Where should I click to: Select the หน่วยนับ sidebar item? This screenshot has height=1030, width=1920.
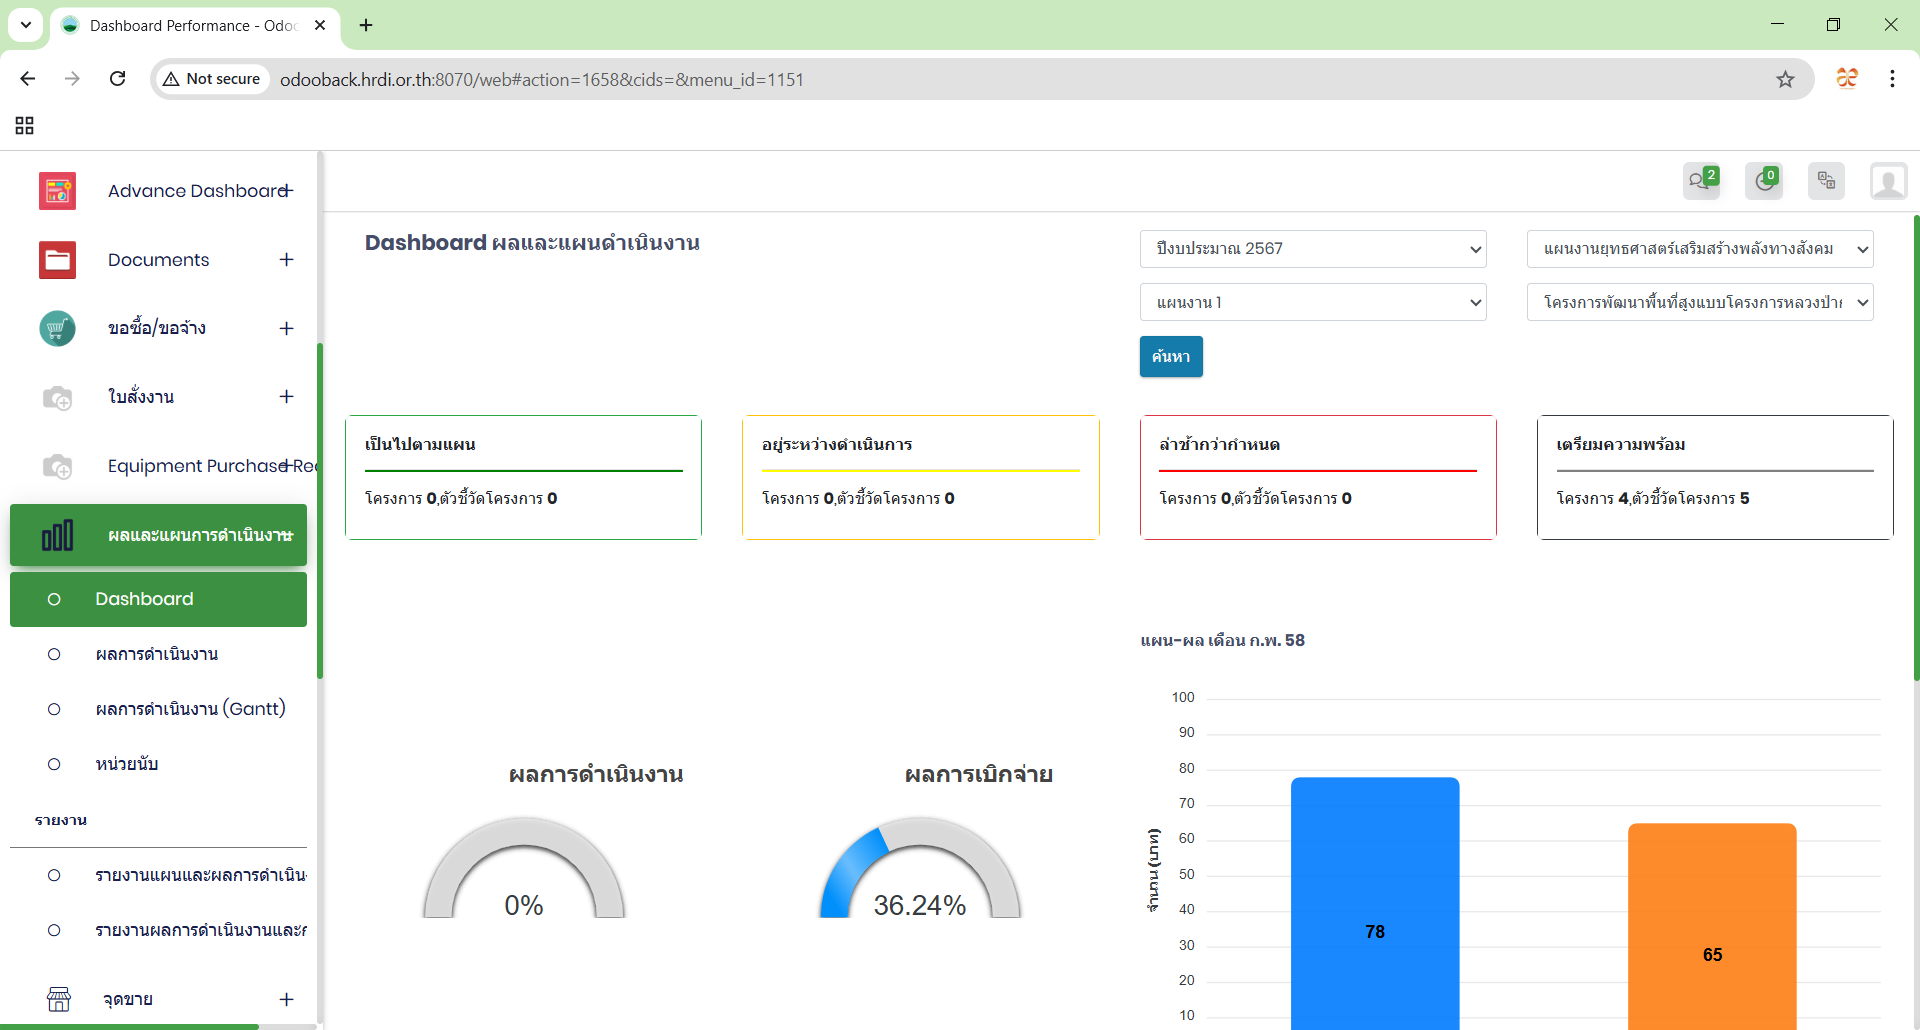point(127,764)
